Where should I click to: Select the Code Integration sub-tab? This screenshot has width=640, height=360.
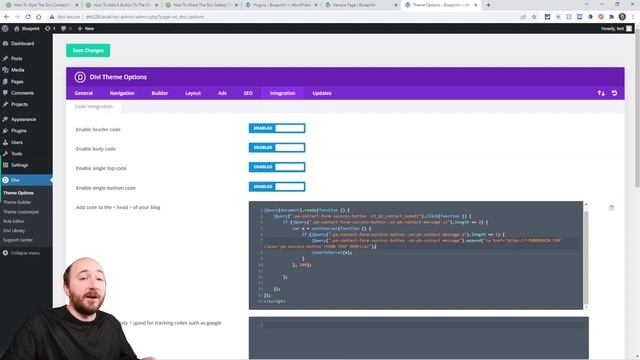coord(93,107)
